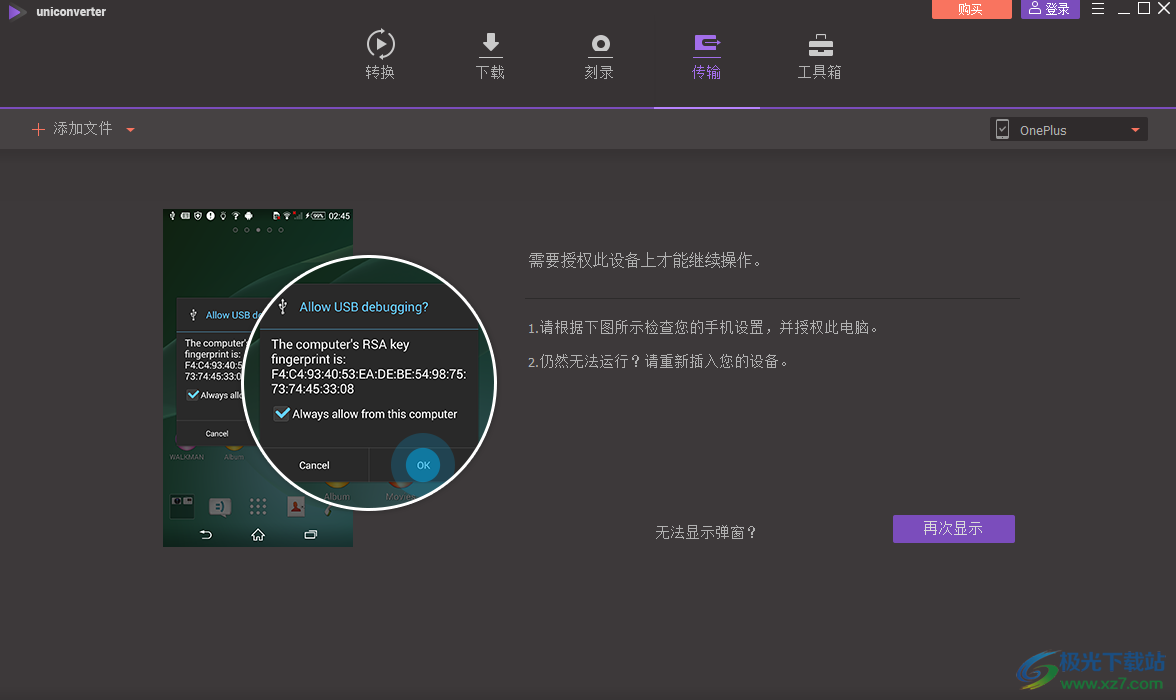1176x700 pixels.
Task: Click the phone icon beside OnePlus
Action: [x=1002, y=129]
